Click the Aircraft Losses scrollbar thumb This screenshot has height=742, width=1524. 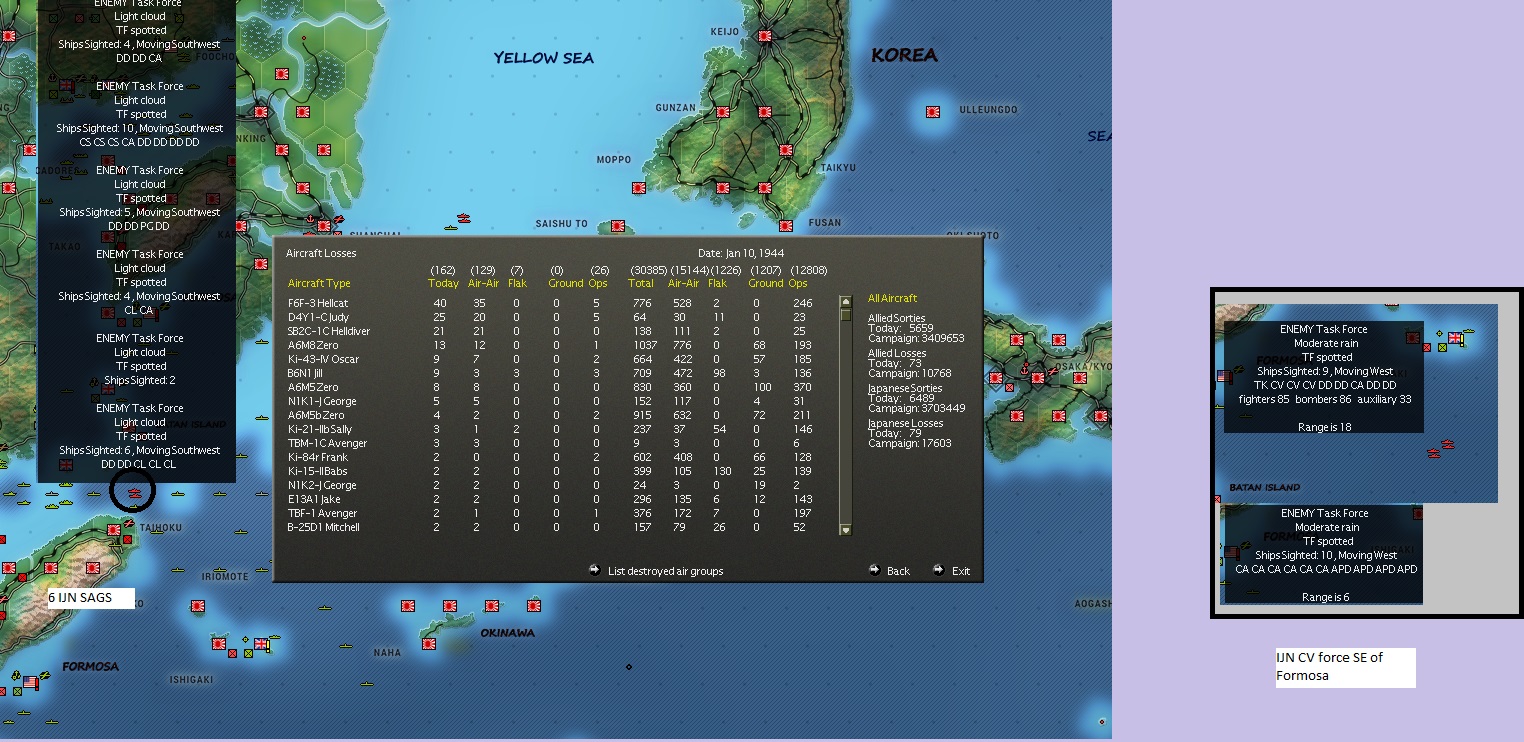pos(845,314)
